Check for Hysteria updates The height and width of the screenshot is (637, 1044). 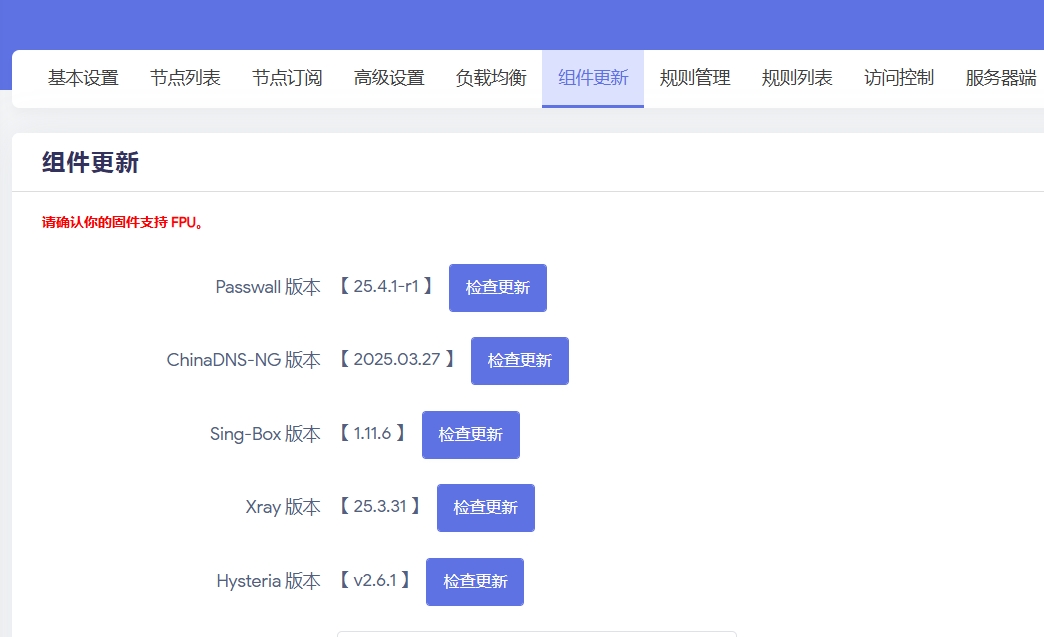pos(475,582)
